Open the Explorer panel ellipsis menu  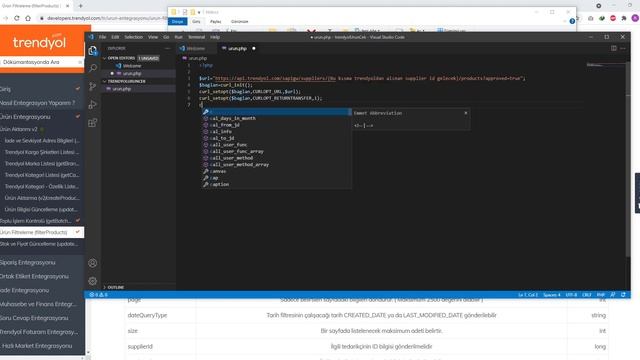[167, 48]
